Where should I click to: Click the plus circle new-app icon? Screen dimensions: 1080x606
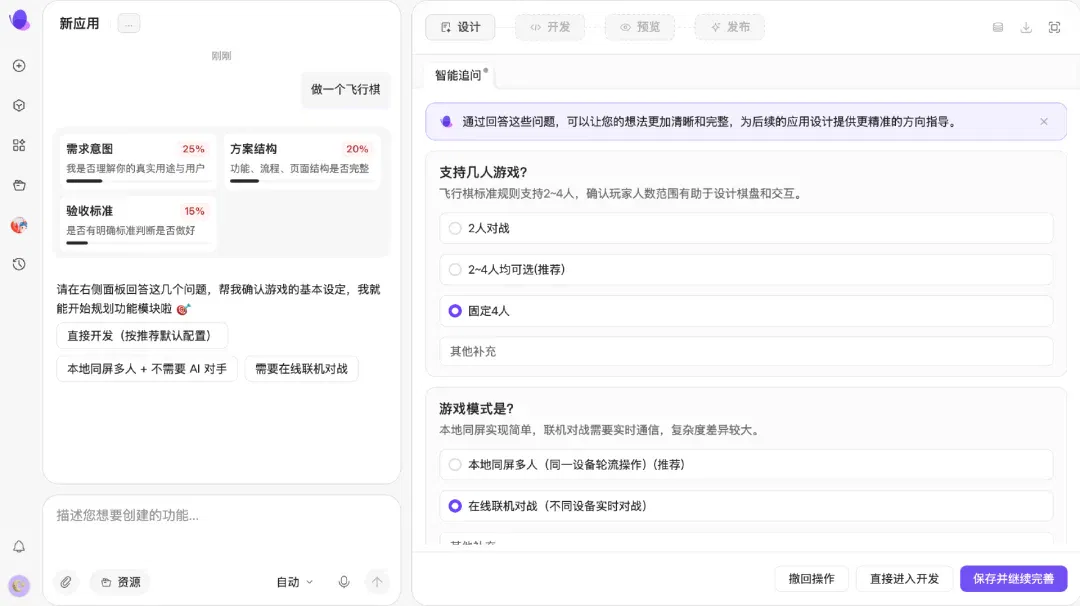coord(19,65)
